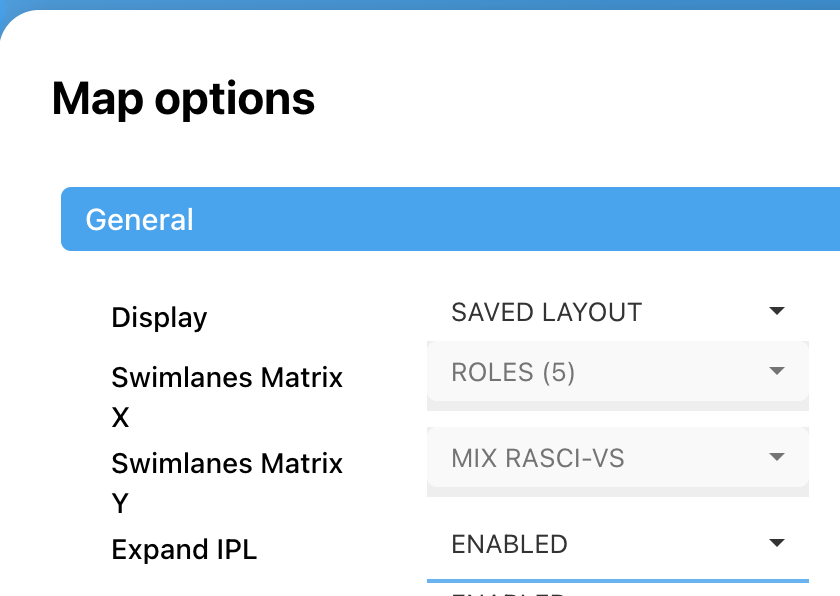Click the Expand IPL dropdown arrow
The height and width of the screenshot is (596, 840).
[777, 544]
